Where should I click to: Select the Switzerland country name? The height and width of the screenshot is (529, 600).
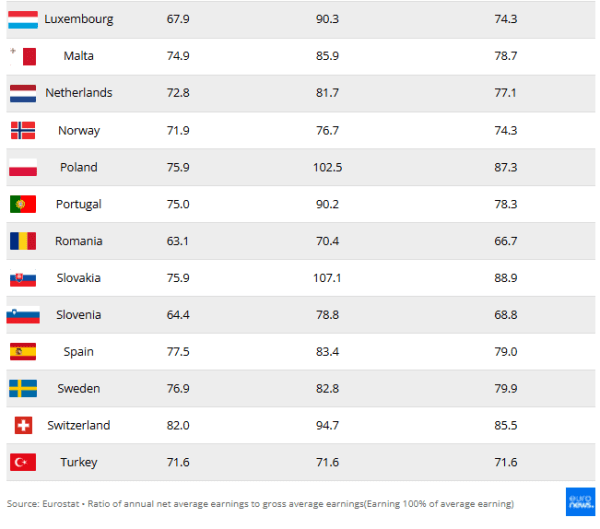[79, 425]
